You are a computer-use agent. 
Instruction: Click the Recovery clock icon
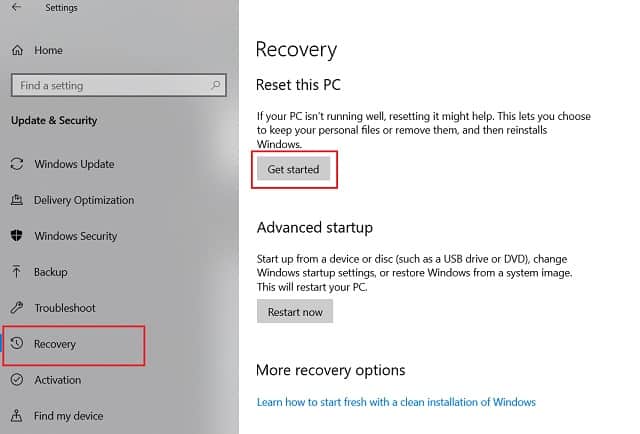pyautogui.click(x=17, y=343)
